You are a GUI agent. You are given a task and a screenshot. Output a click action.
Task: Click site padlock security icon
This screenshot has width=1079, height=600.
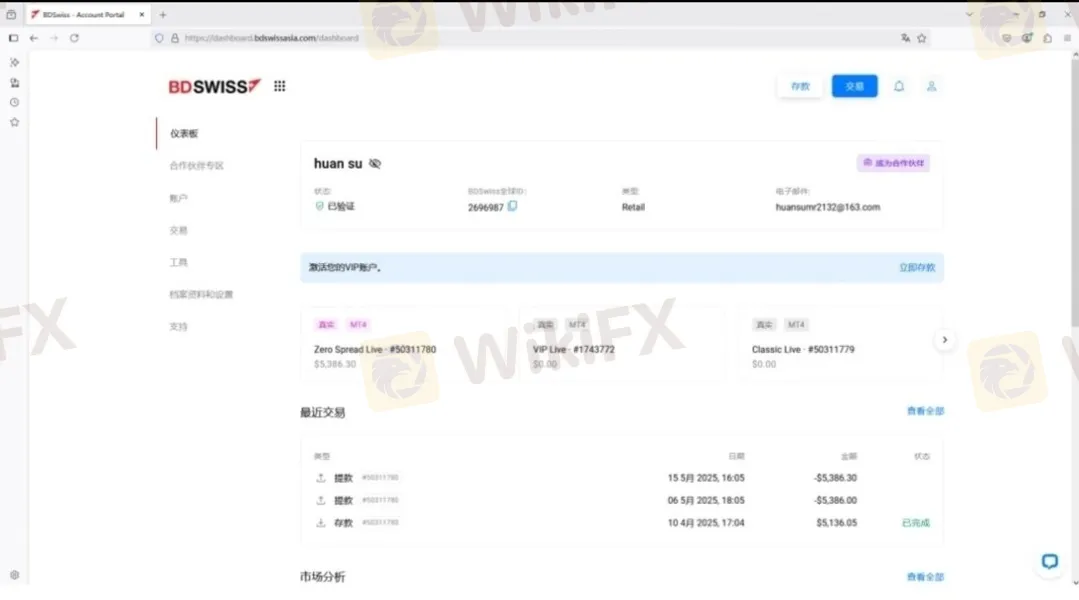pyautogui.click(x=175, y=38)
